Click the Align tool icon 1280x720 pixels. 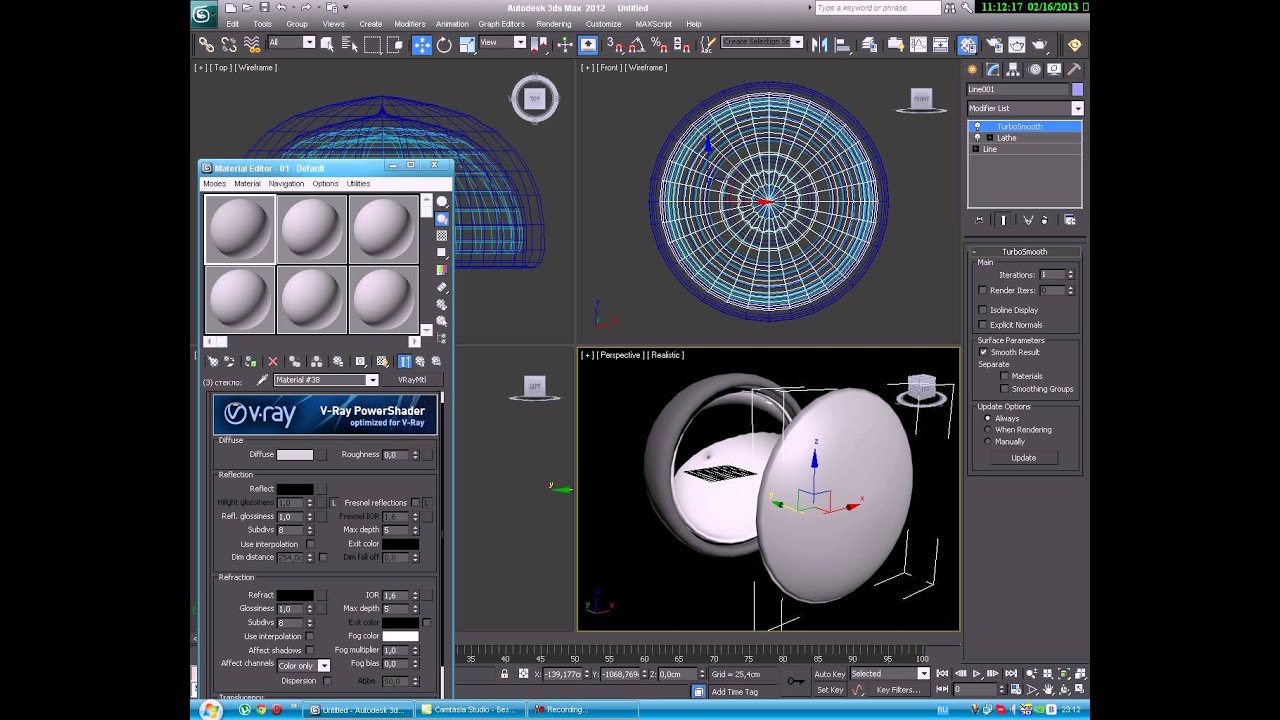pyautogui.click(x=842, y=44)
